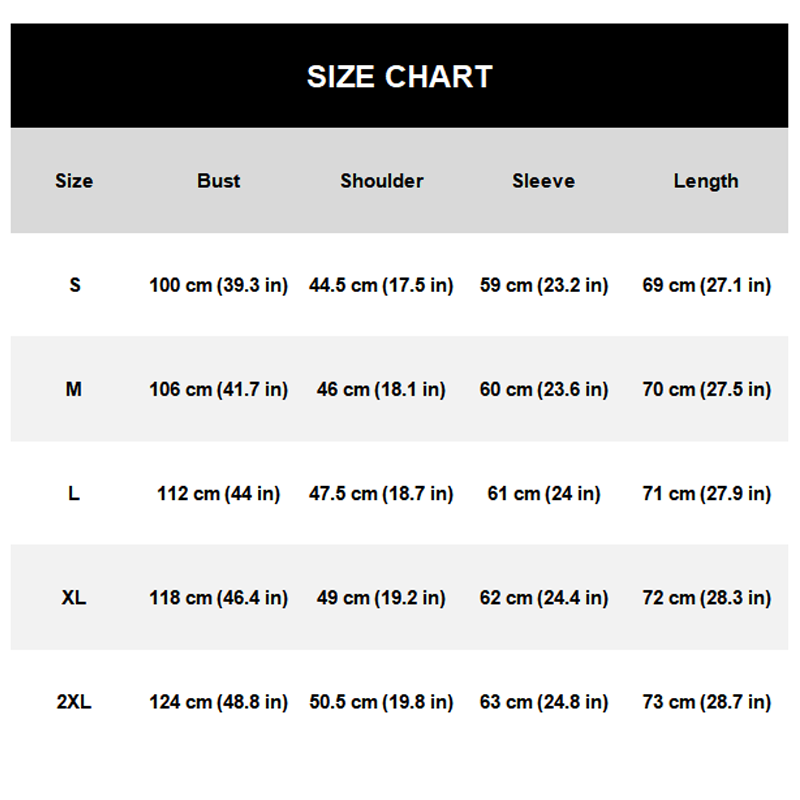Viewport: 800px width, 800px height.
Task: Select the XL size row label
Action: (74, 598)
